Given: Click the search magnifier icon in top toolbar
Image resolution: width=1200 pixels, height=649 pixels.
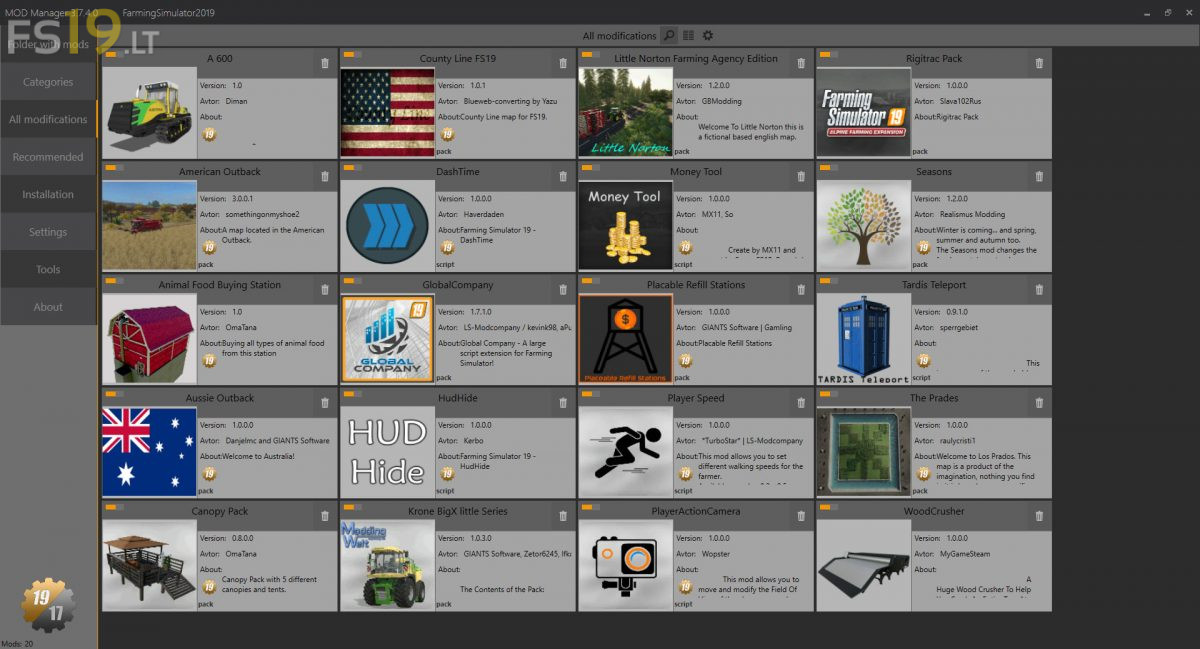Looking at the screenshot, I should (670, 36).
